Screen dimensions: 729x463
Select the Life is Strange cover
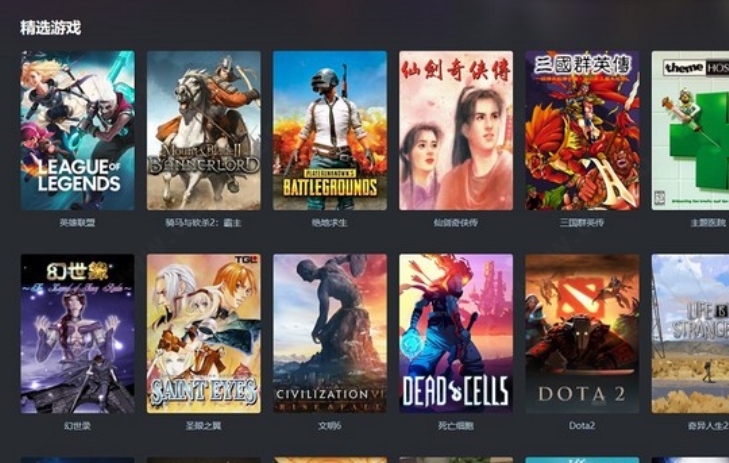(690, 333)
